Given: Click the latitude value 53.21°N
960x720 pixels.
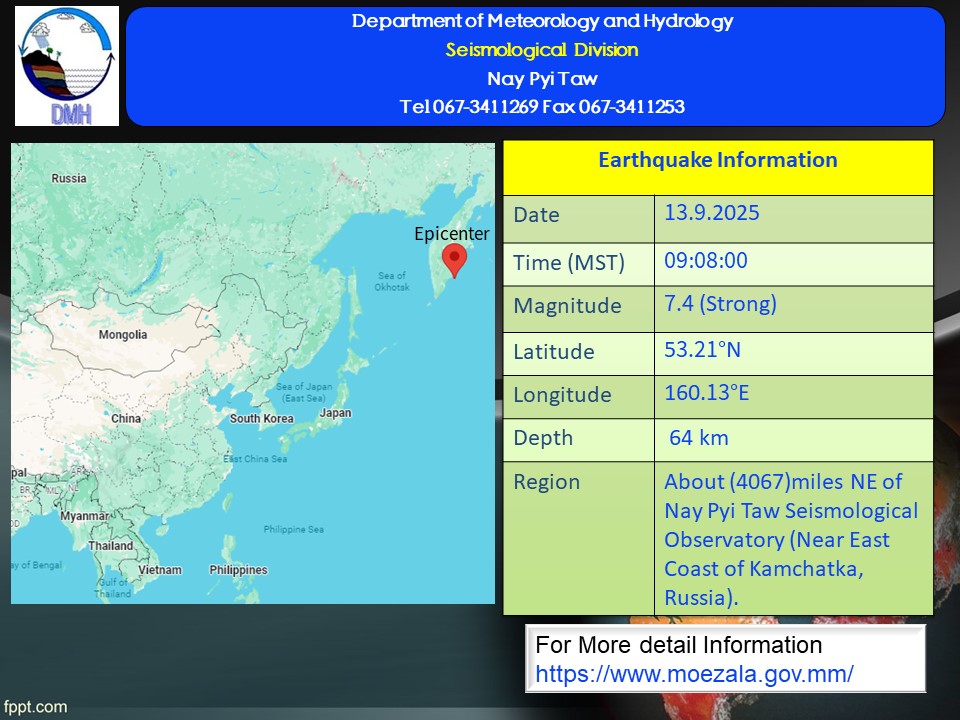Looking at the screenshot, I should point(702,350).
